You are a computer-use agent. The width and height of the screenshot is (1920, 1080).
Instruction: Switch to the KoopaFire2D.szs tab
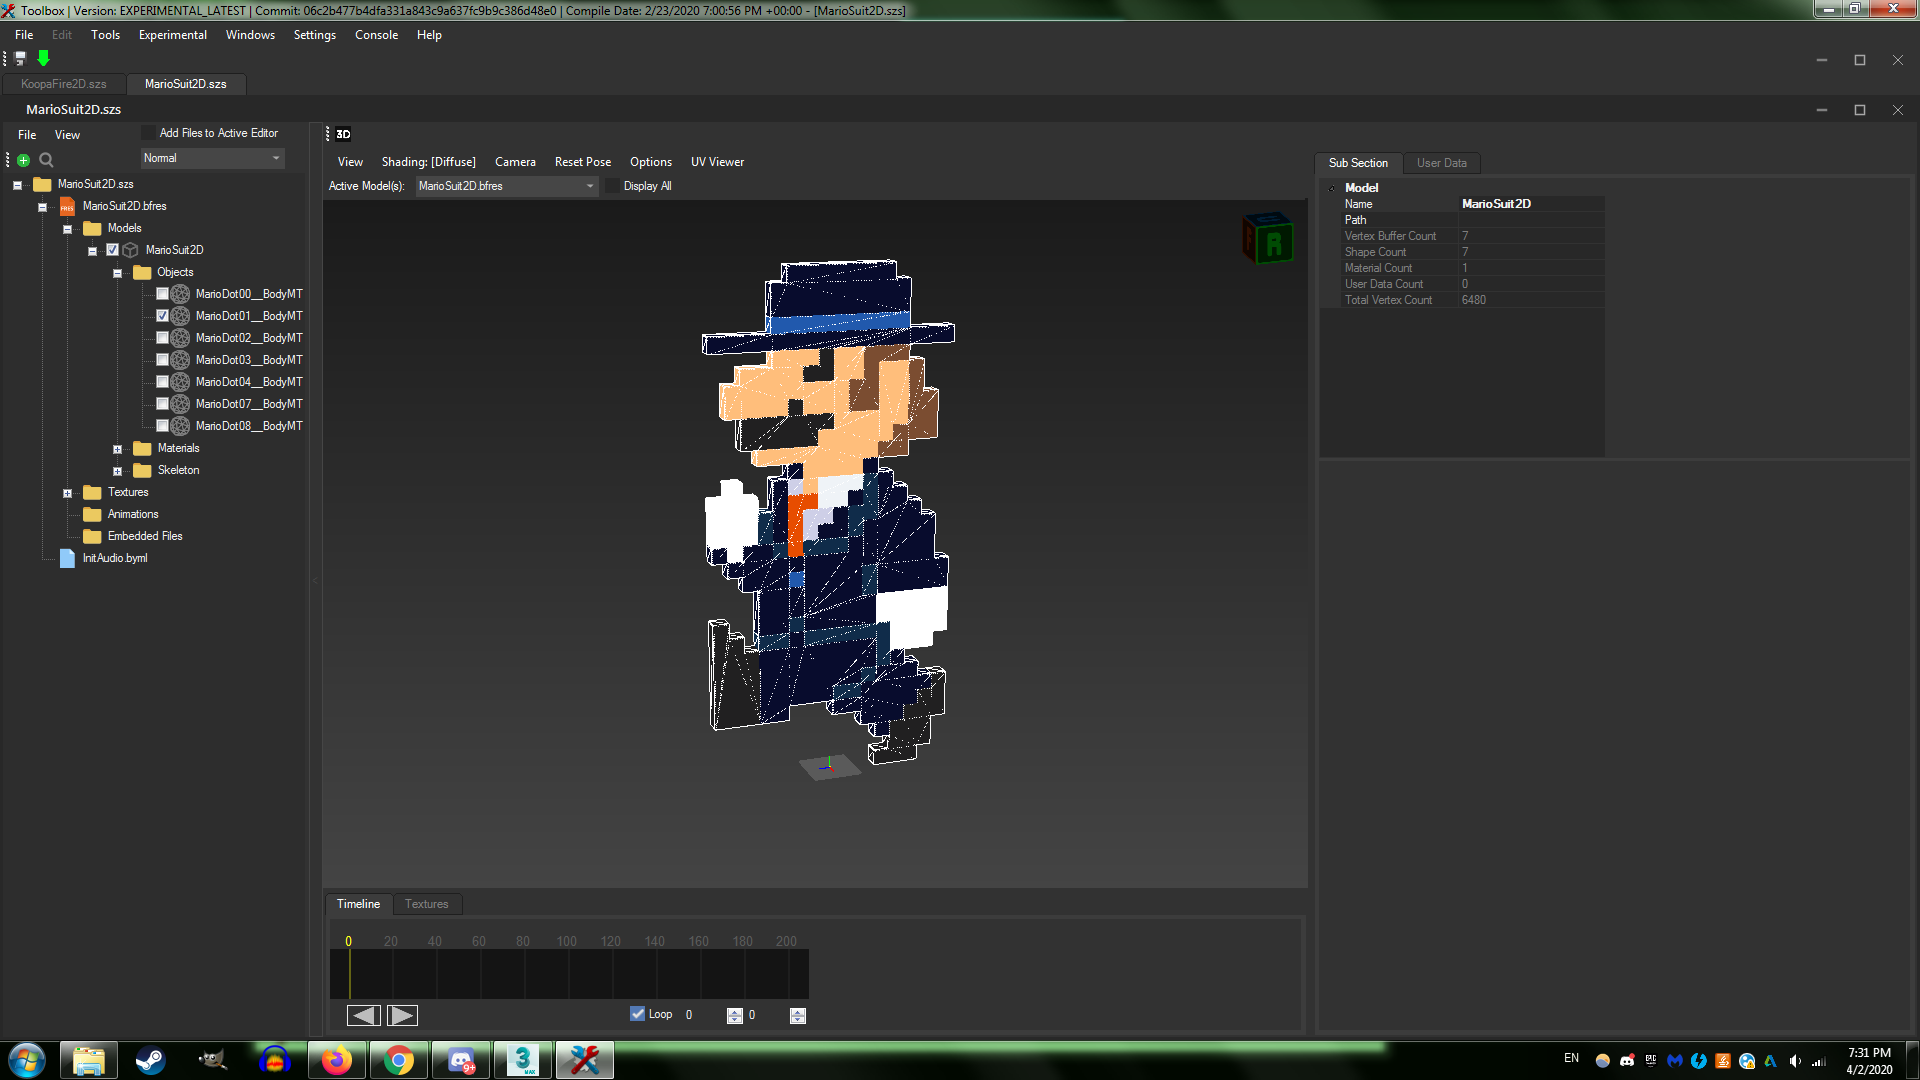pos(64,84)
